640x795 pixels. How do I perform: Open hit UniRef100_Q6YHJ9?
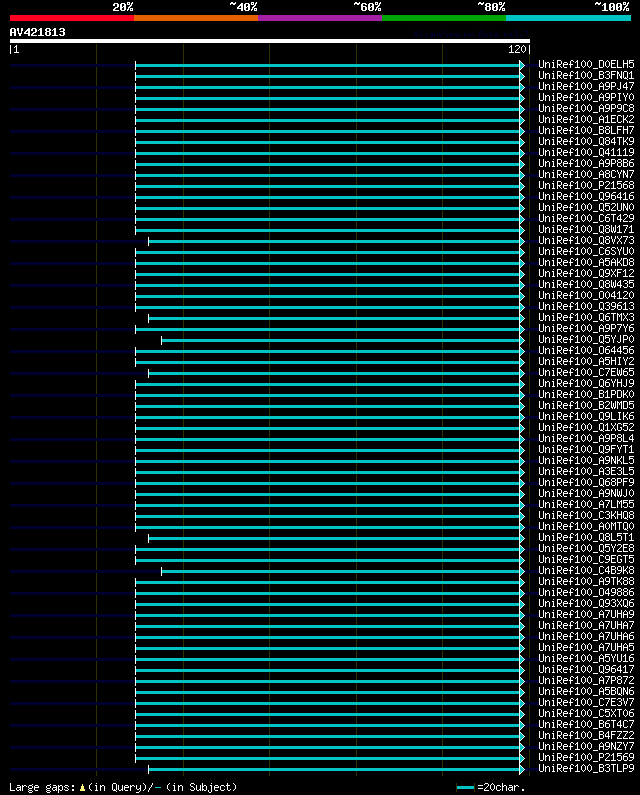(x=586, y=383)
